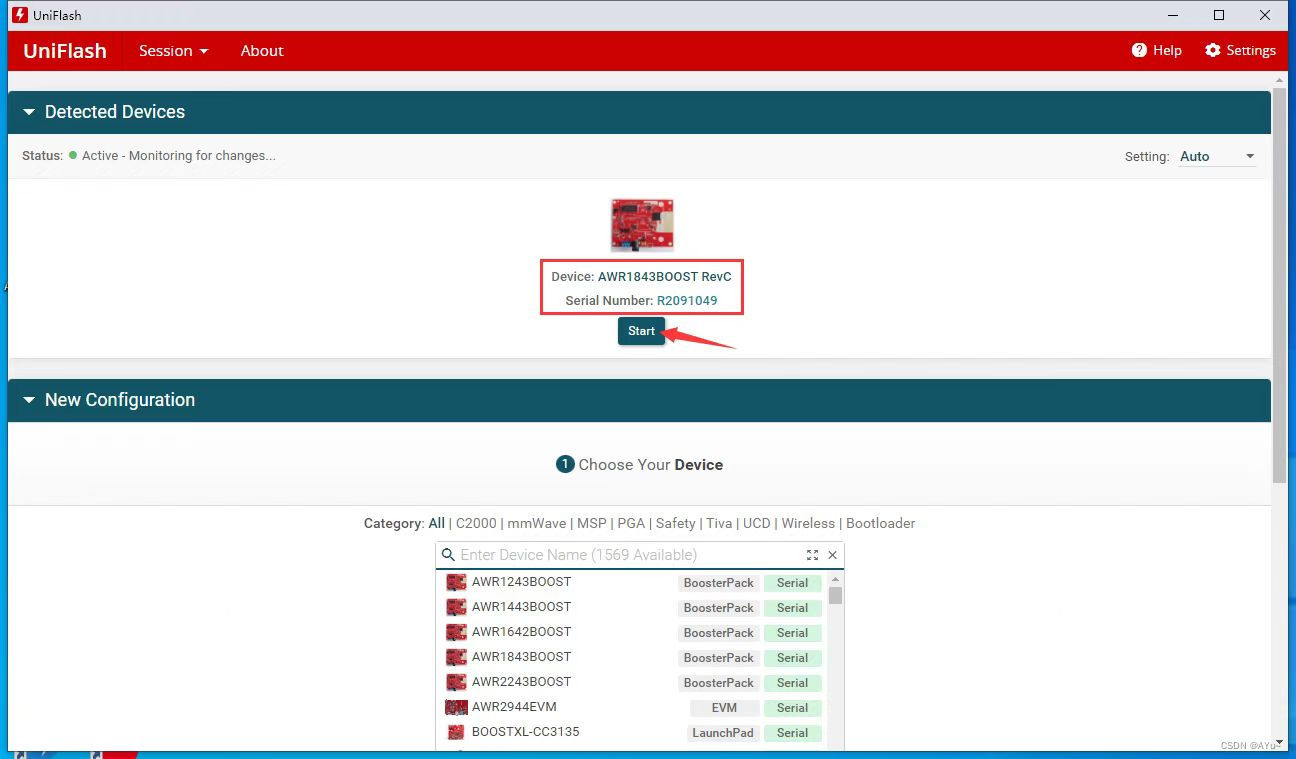Select the BOOSTXL-CC3135 board icon
Screen dimensions: 1296x759
click(456, 732)
